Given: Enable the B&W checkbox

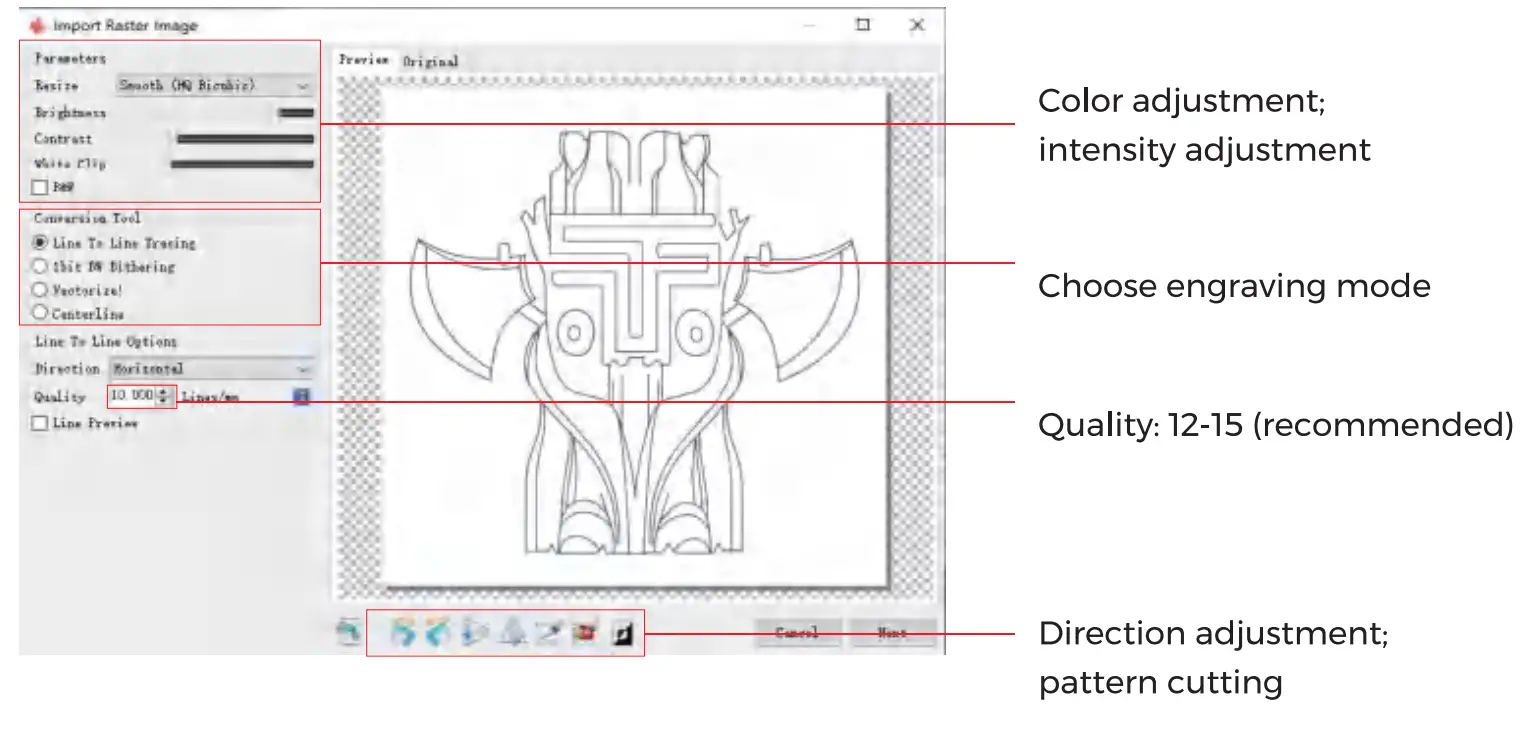Looking at the screenshot, I should [x=40, y=187].
